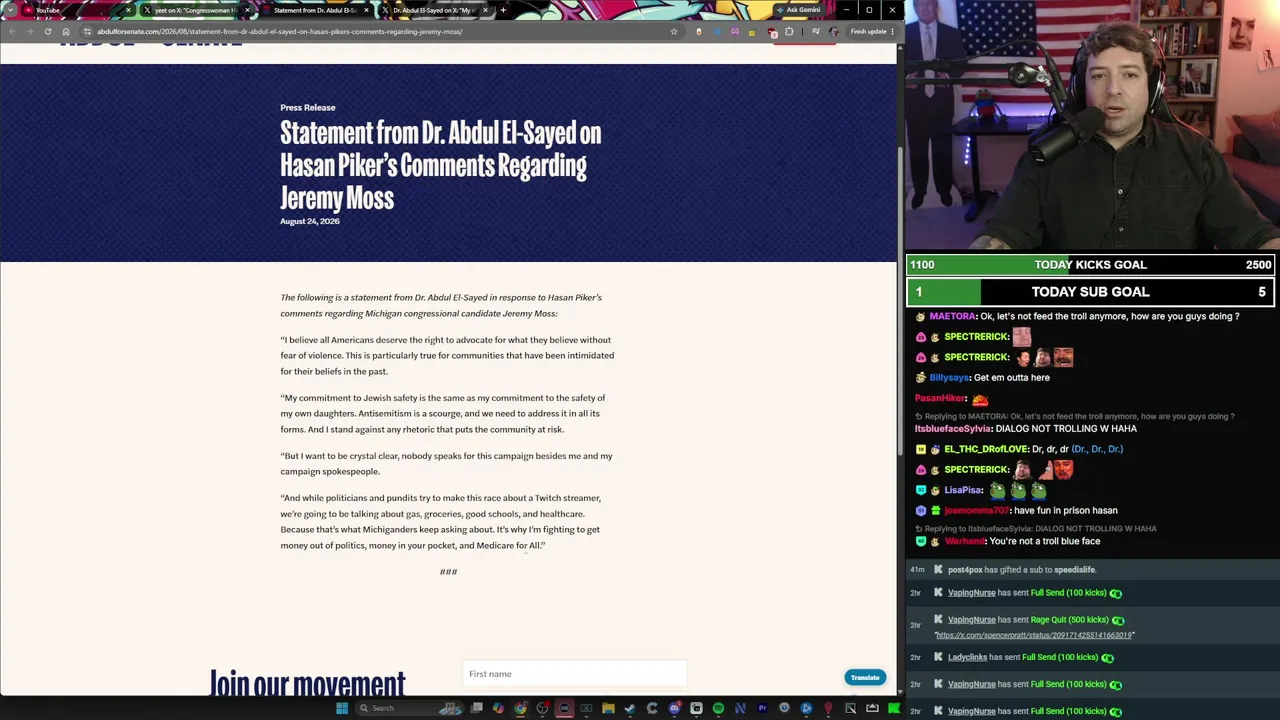Screen dimensions: 1280x720
Task: Click post4pox in the gifted sub entry
Action: (965, 570)
